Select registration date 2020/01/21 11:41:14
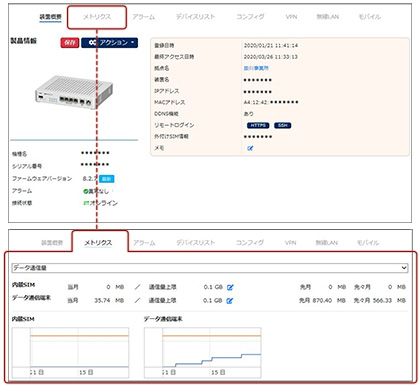 click(271, 45)
